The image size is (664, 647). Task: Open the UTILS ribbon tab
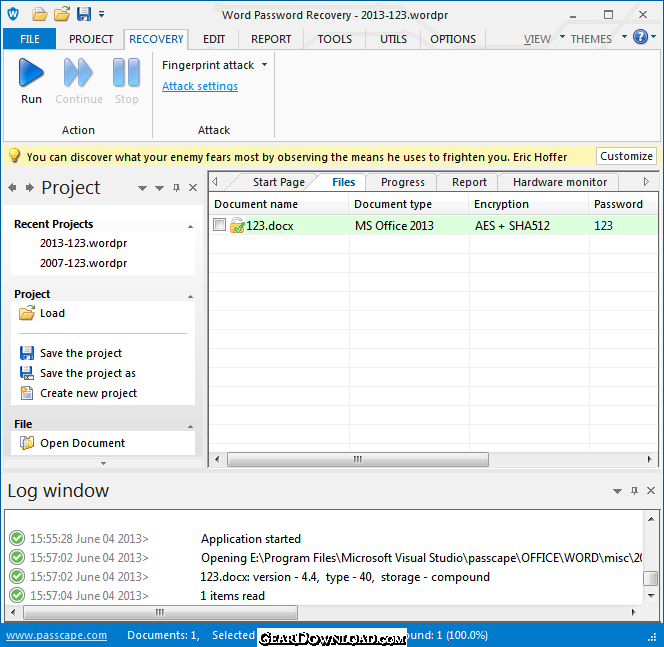point(393,39)
